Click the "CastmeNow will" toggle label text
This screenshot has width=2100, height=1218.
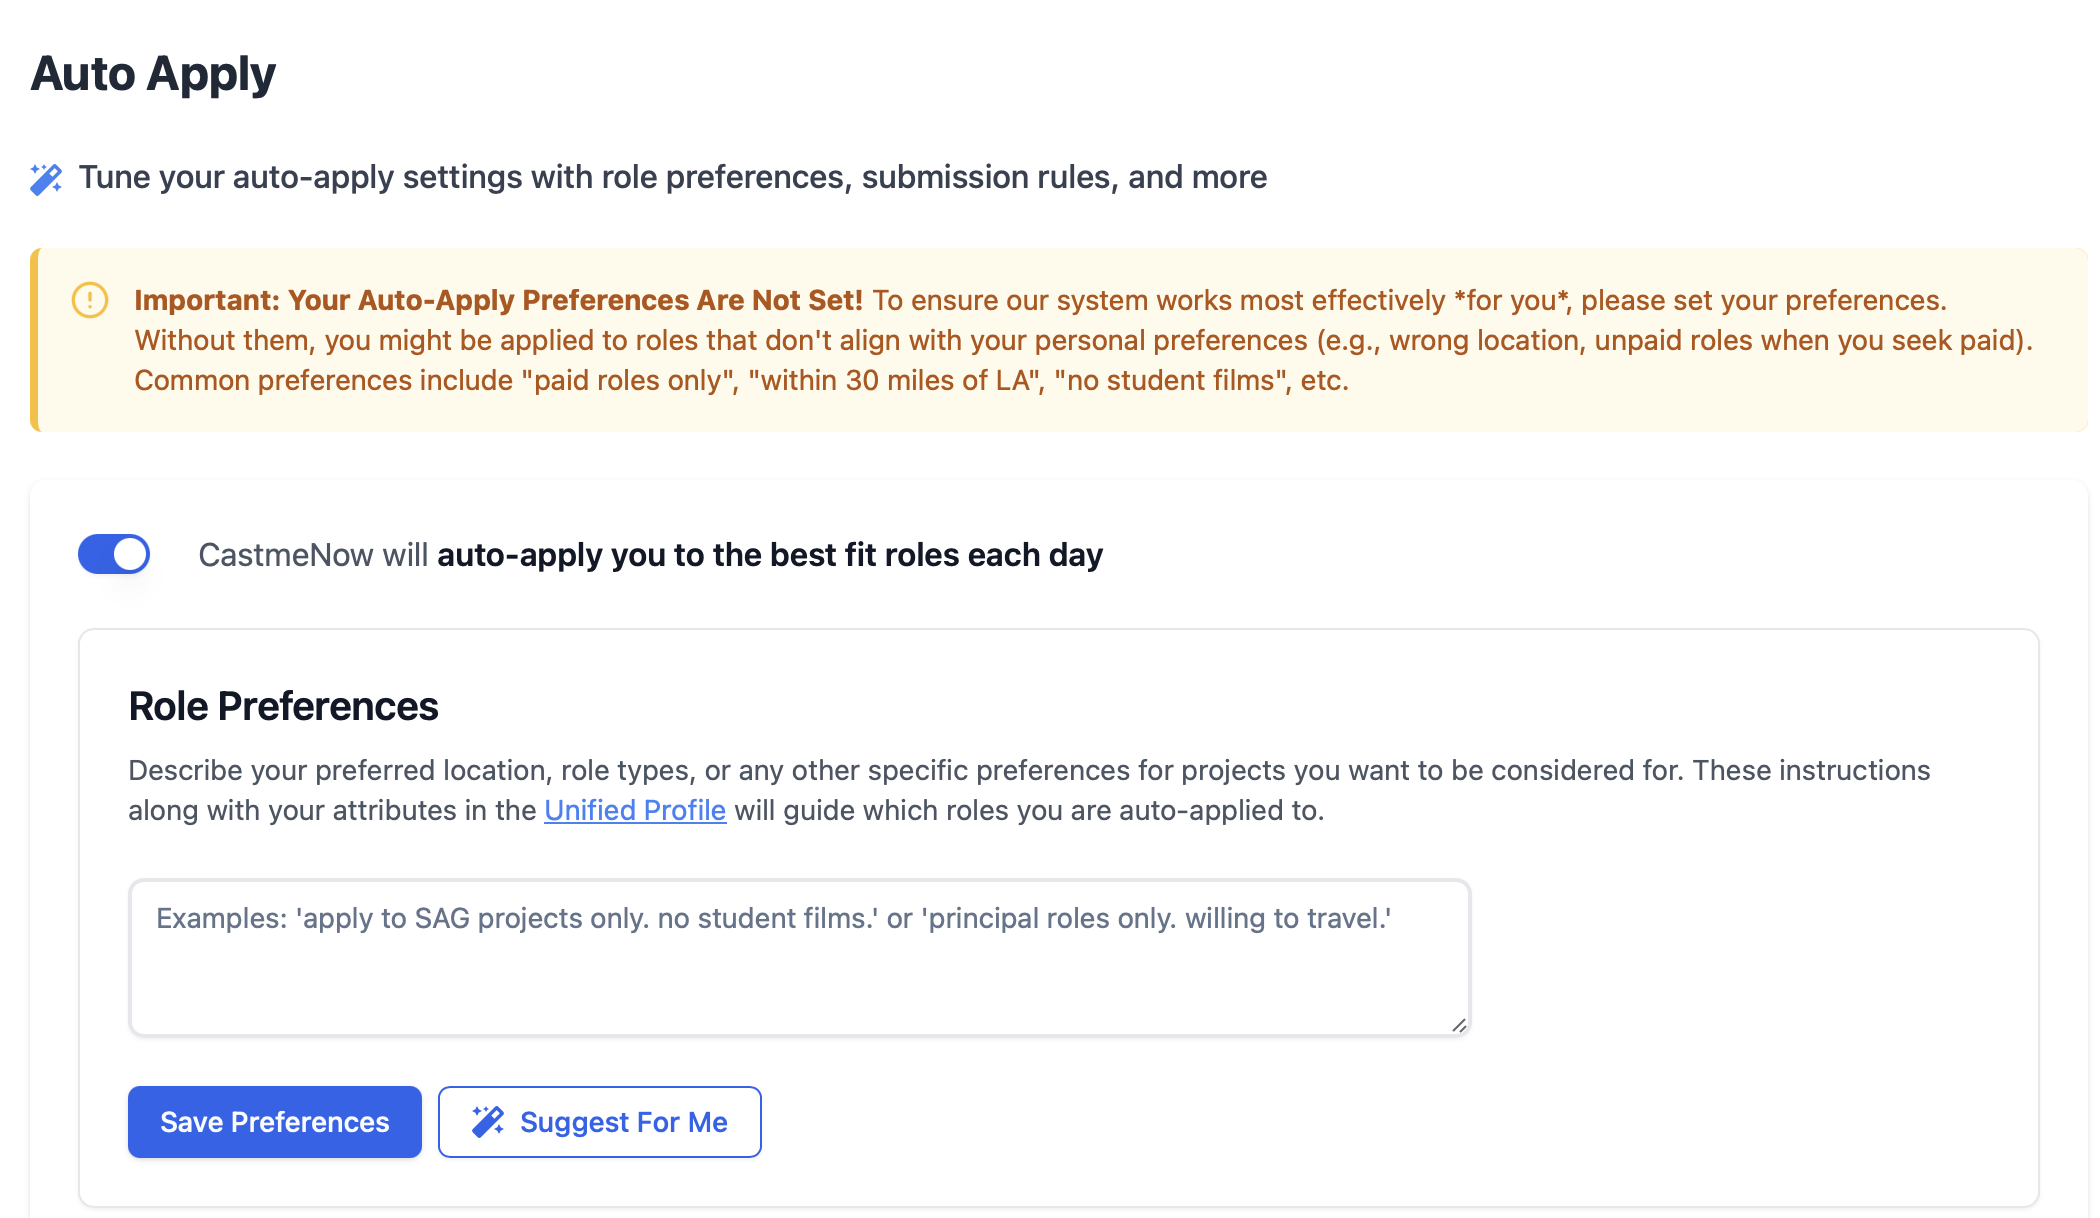click(313, 555)
